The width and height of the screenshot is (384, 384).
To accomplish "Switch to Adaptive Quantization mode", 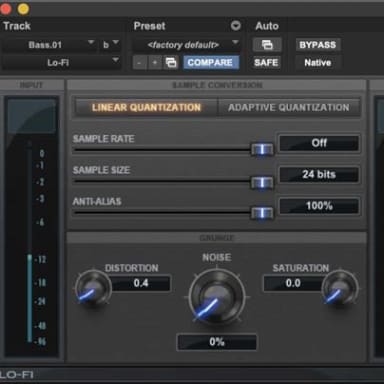I will click(289, 107).
